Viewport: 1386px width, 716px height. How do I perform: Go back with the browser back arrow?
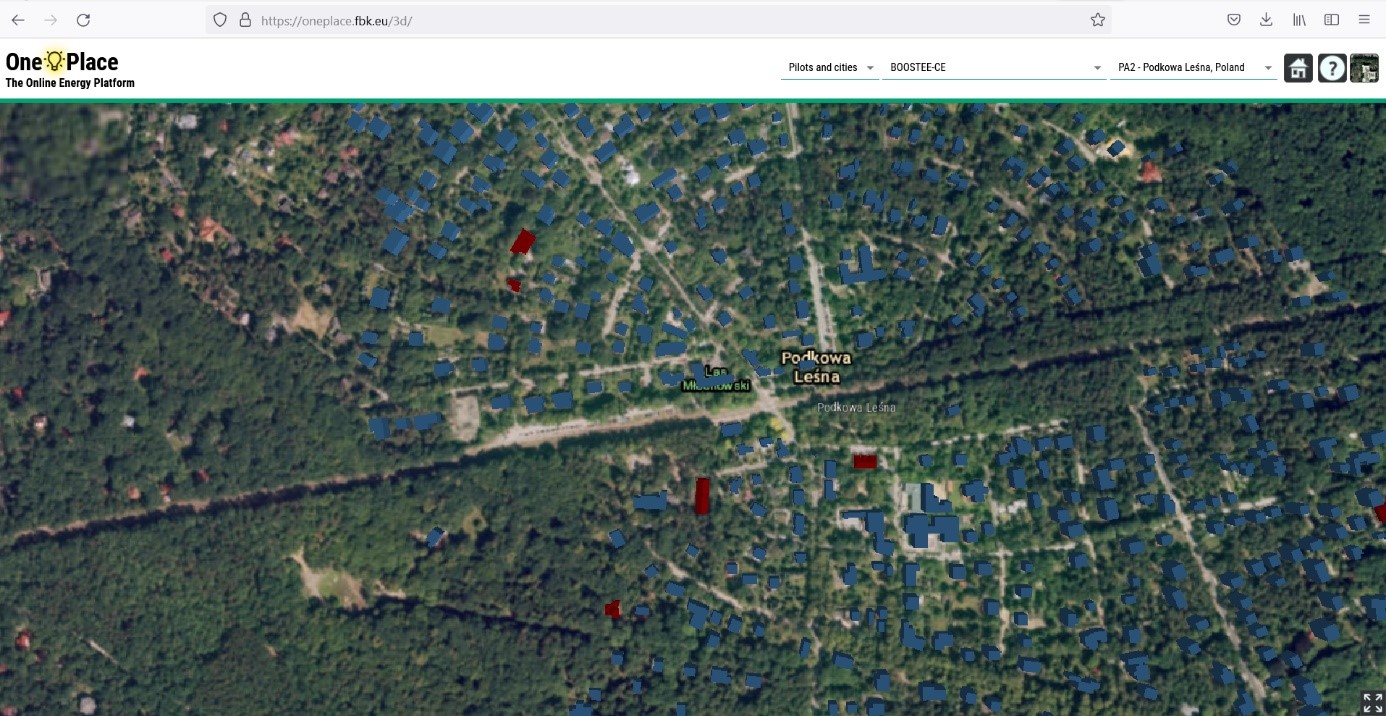tap(18, 20)
